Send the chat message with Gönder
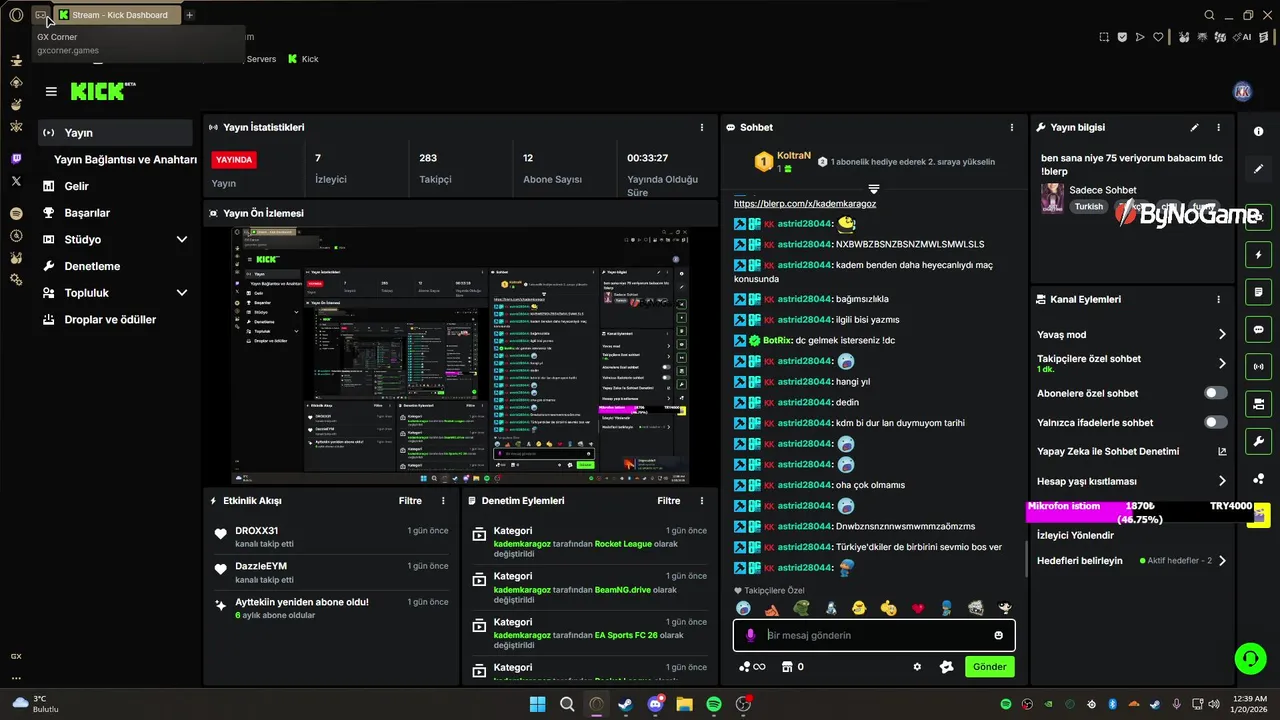The width and height of the screenshot is (1280, 720). (x=989, y=667)
